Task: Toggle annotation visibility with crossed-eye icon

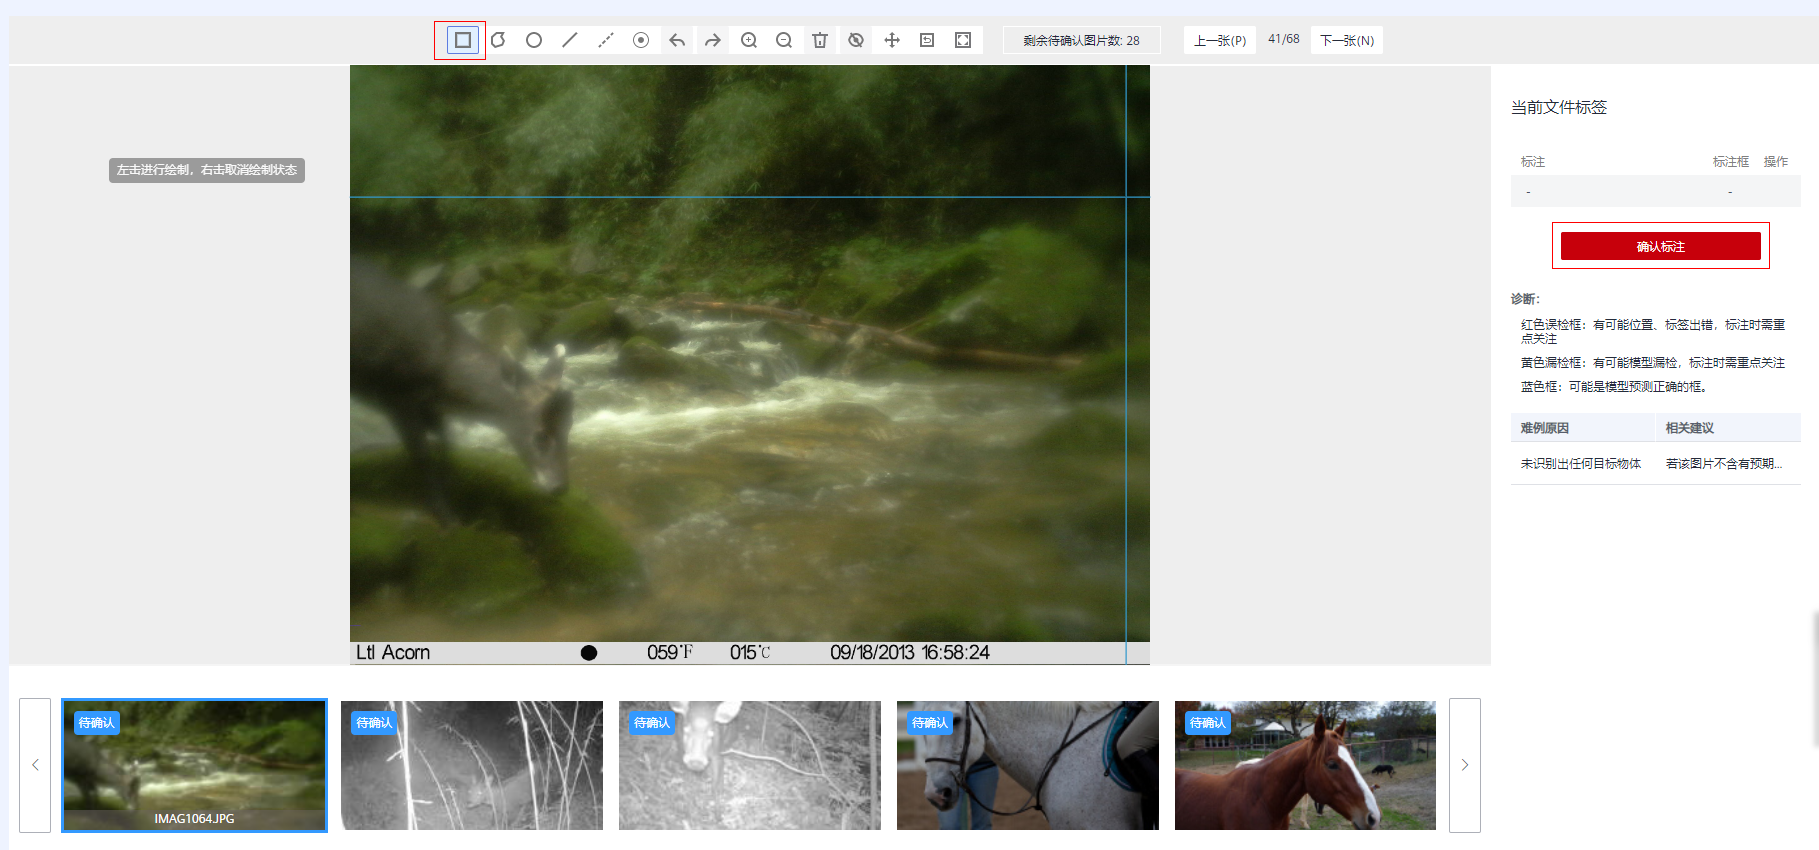Action: 856,40
